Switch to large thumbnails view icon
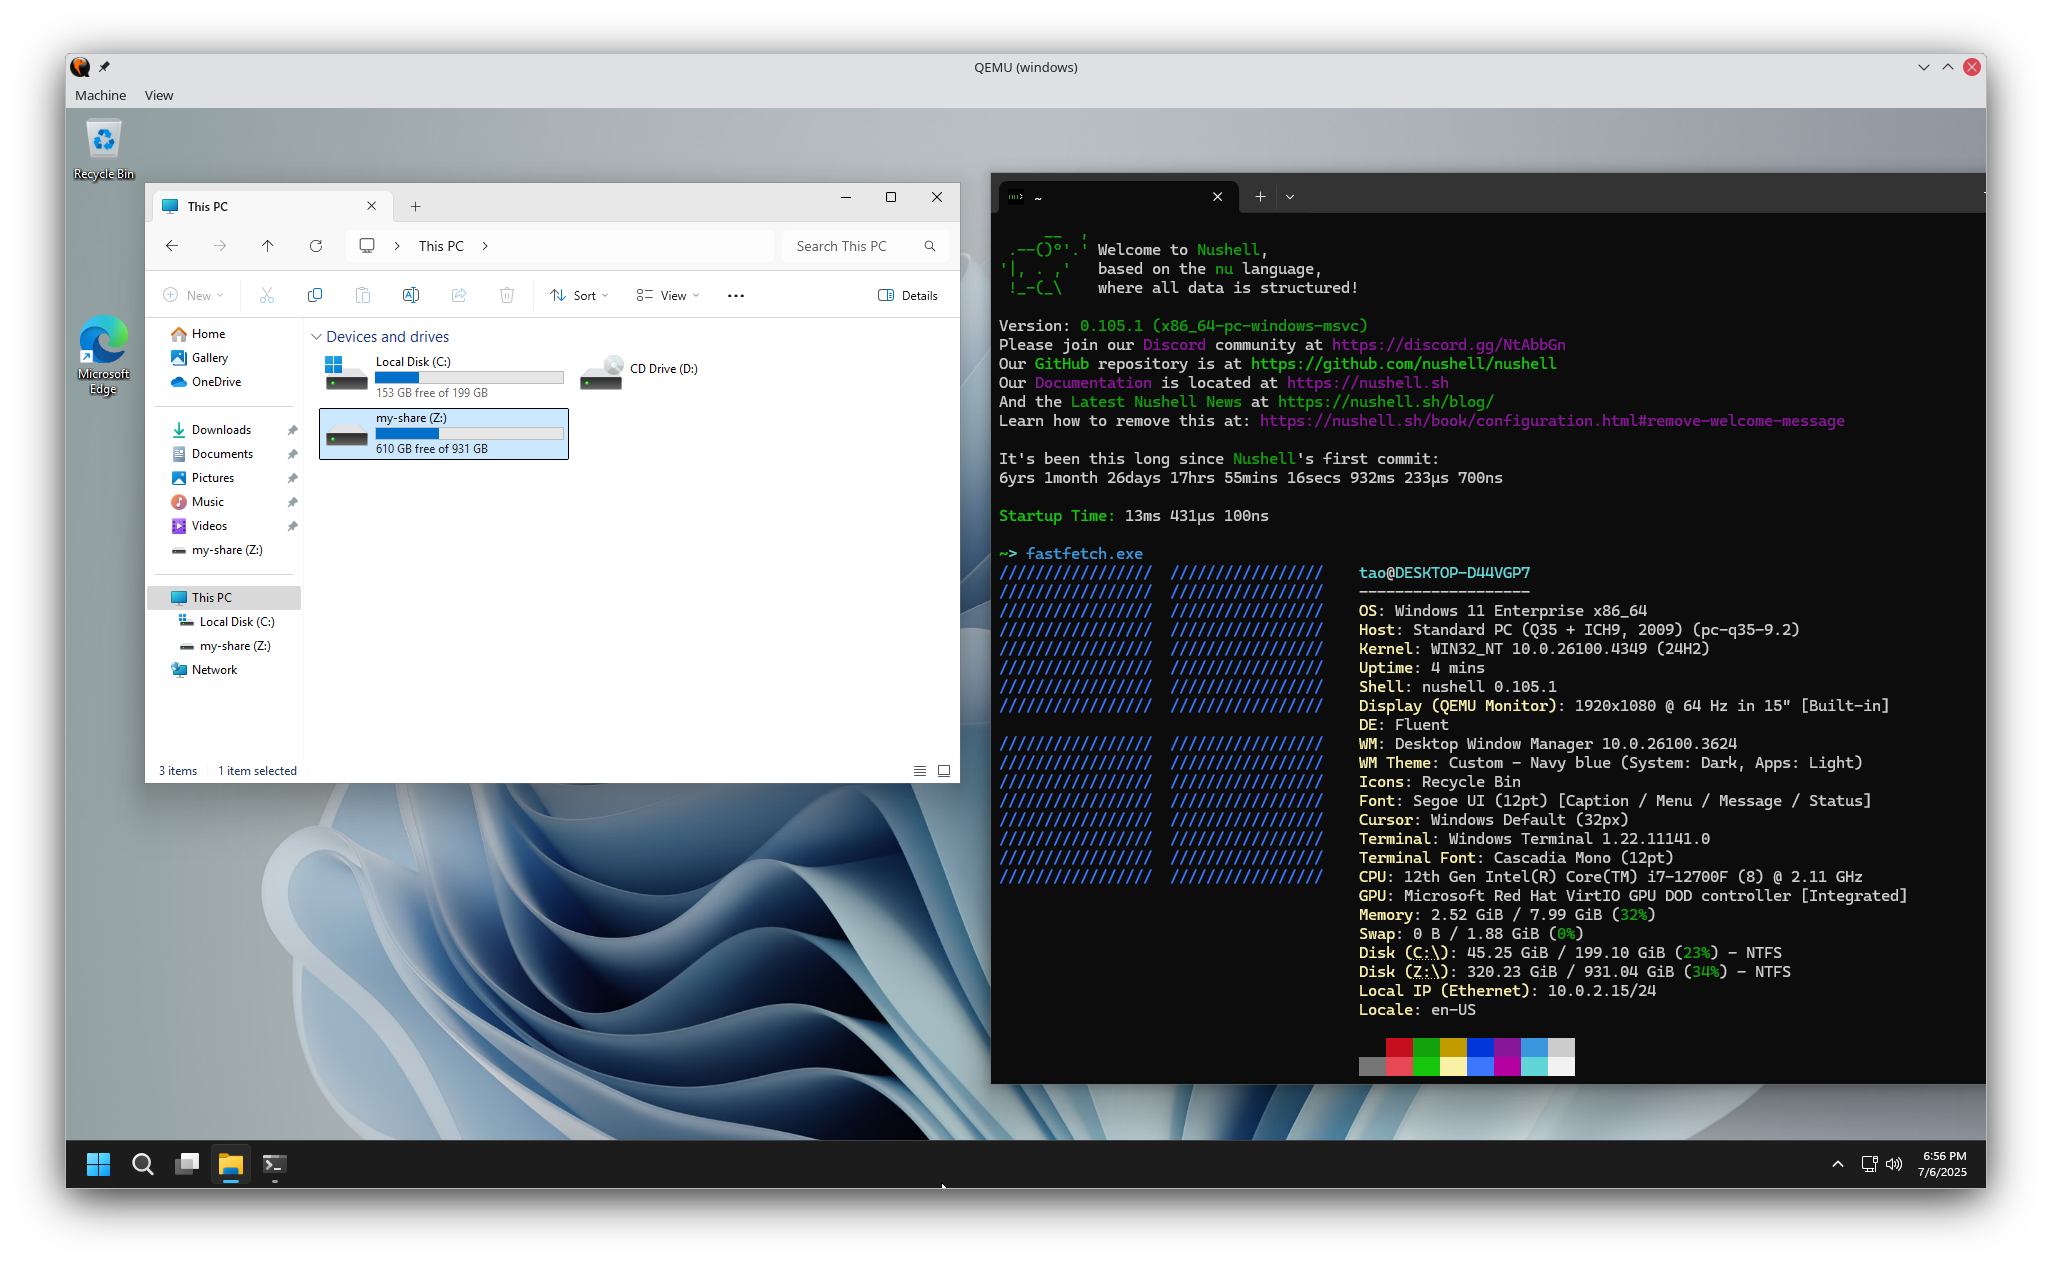Image resolution: width=2052 pixels, height=1266 pixels. [x=944, y=771]
